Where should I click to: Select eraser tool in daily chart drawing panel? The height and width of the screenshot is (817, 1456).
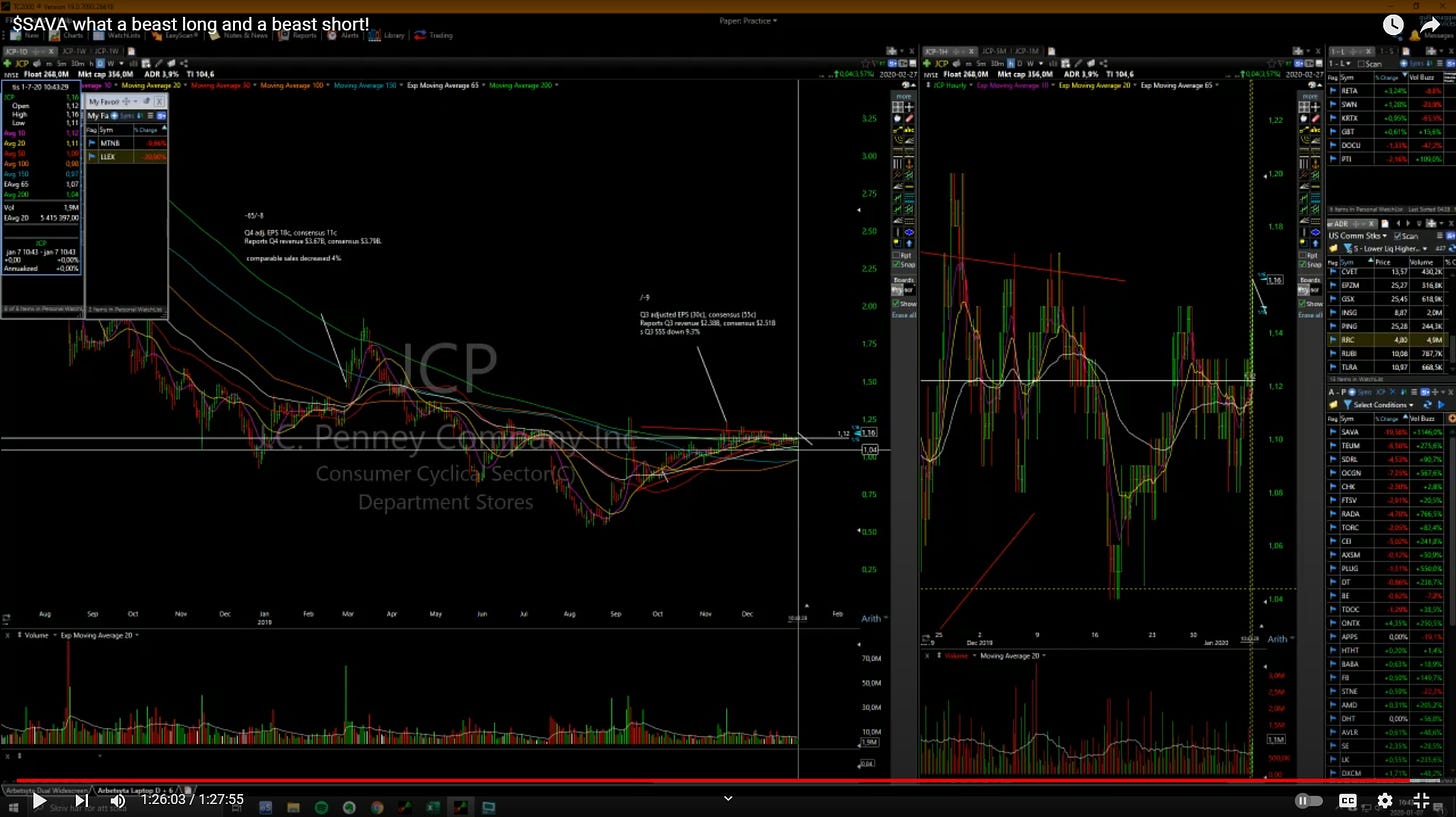point(909,118)
